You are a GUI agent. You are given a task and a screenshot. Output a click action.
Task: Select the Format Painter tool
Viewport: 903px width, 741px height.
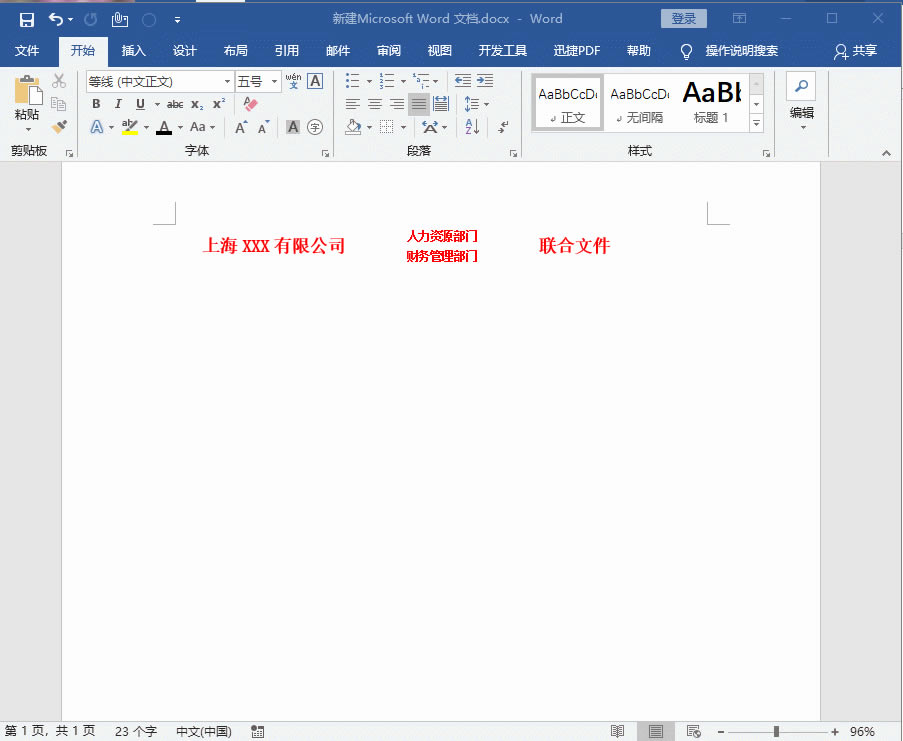tap(58, 127)
